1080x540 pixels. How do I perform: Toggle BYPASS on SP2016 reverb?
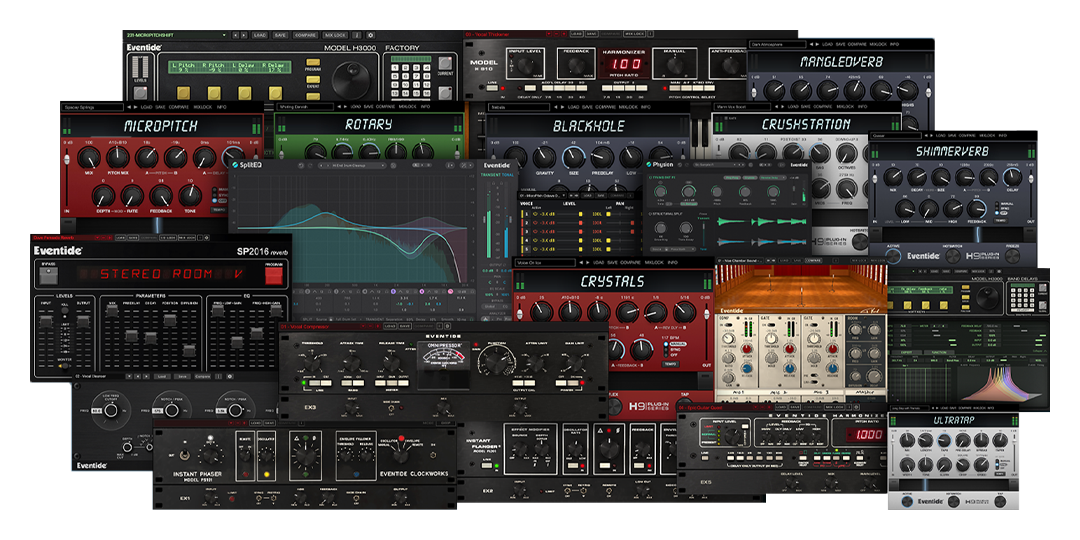click(x=48, y=276)
